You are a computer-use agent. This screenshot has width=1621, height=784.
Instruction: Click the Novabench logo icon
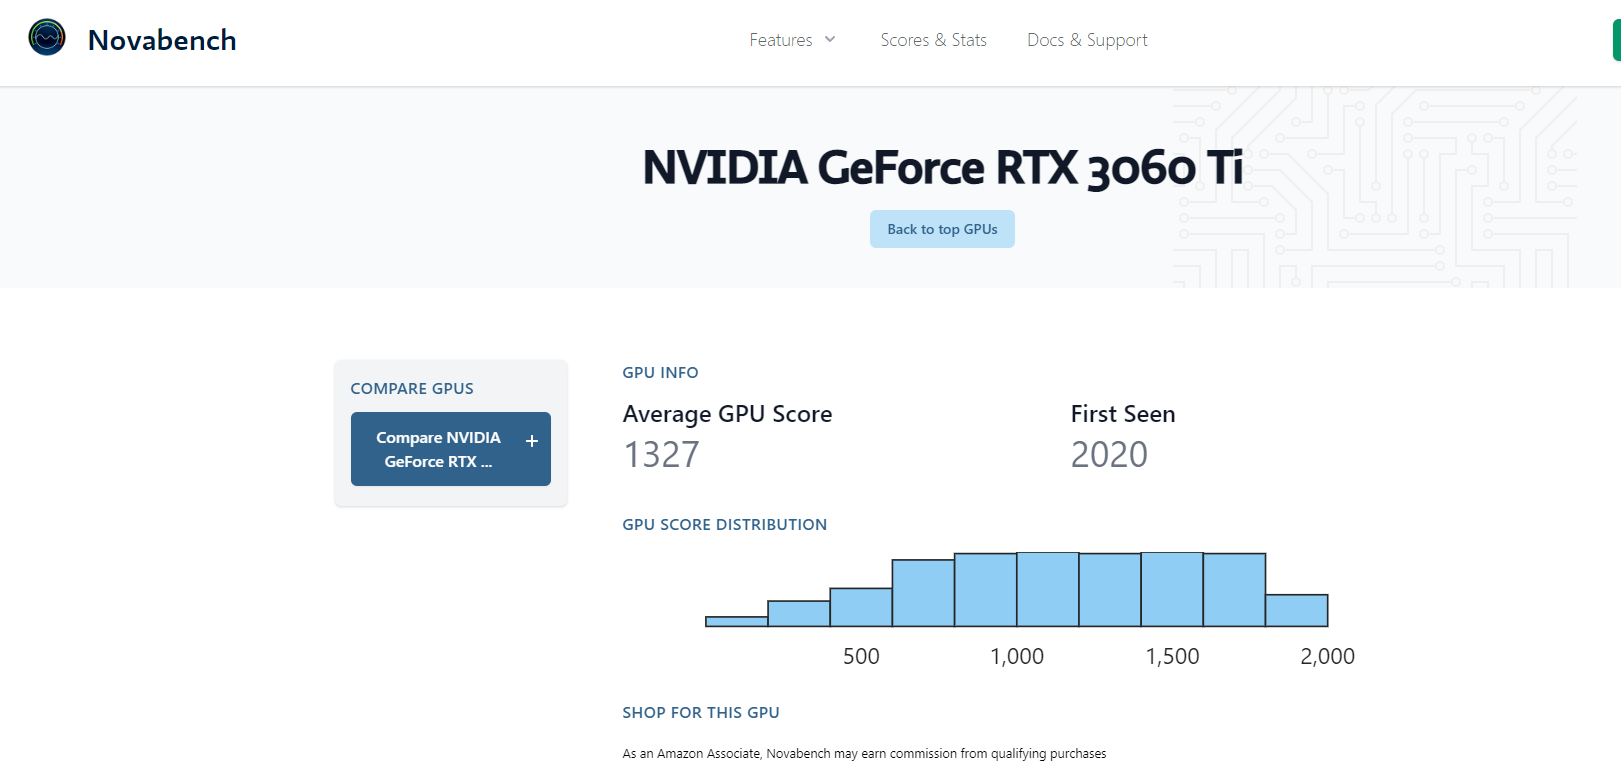point(47,37)
